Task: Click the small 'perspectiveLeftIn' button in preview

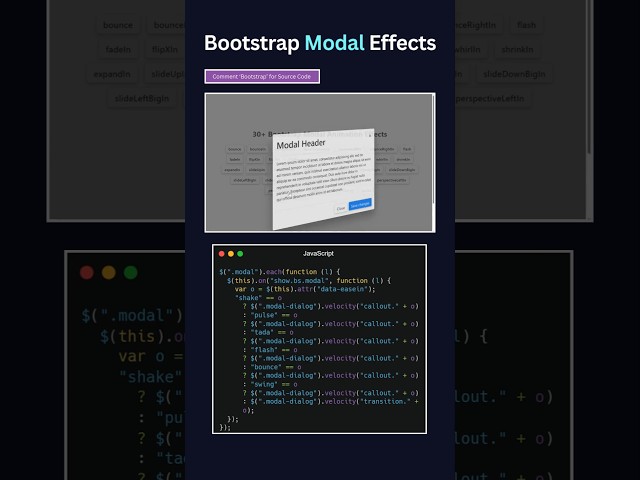Action: pos(391,180)
